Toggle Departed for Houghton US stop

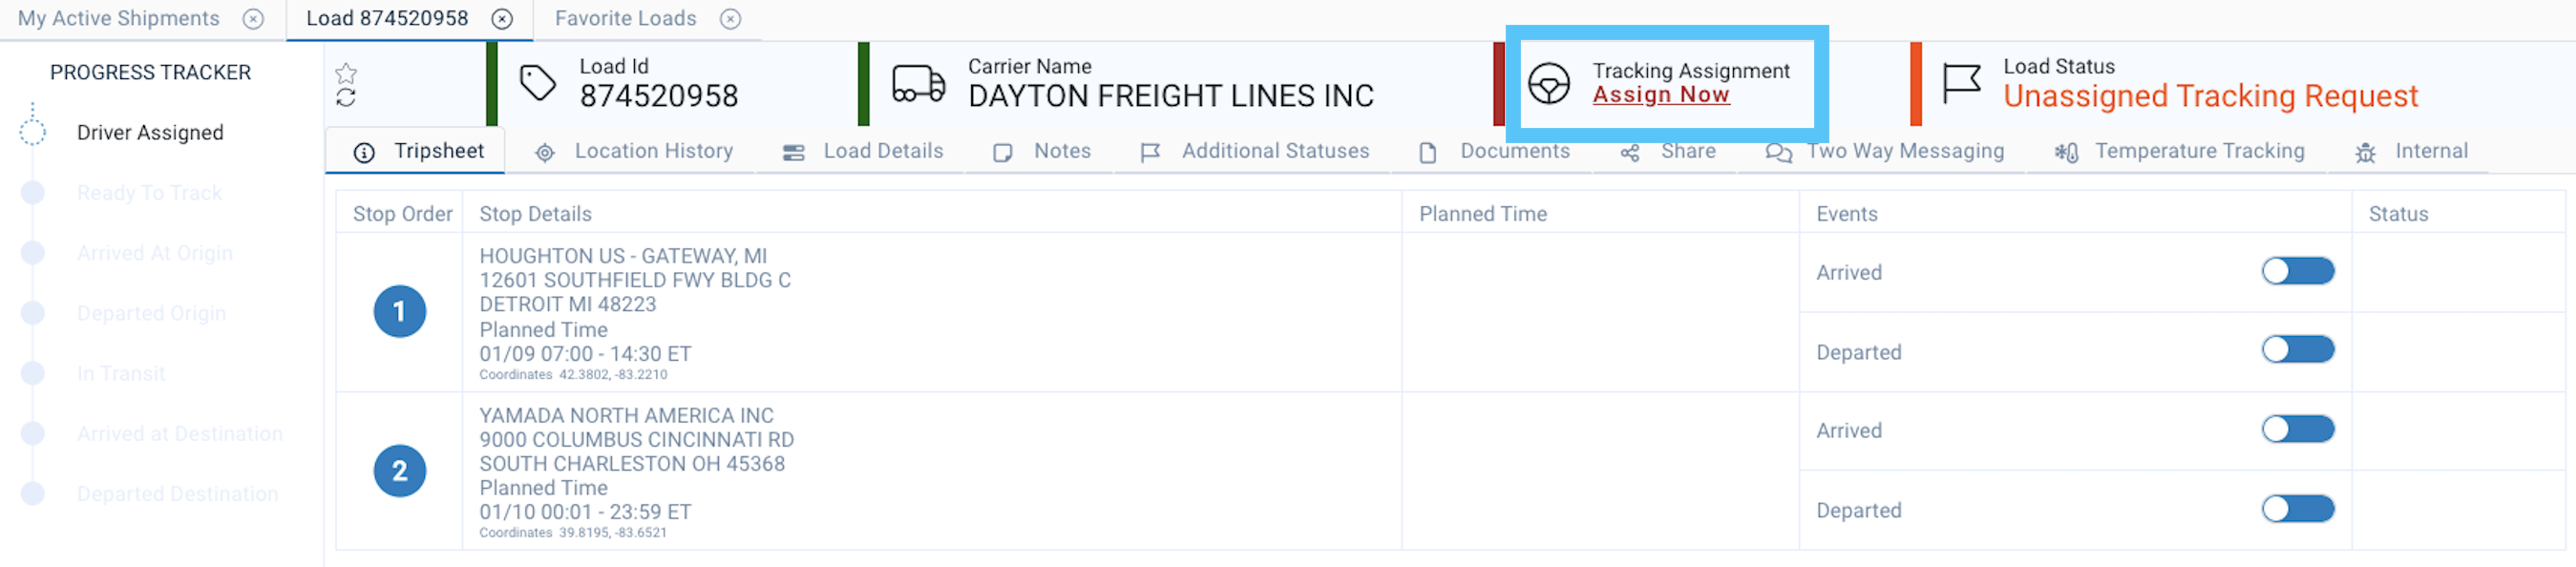click(x=2298, y=349)
